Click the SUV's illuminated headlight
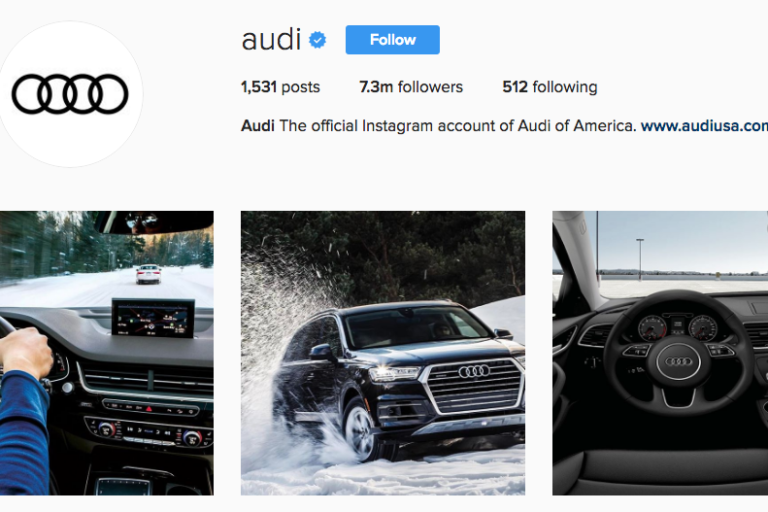The height and width of the screenshot is (512, 768). coord(394,373)
